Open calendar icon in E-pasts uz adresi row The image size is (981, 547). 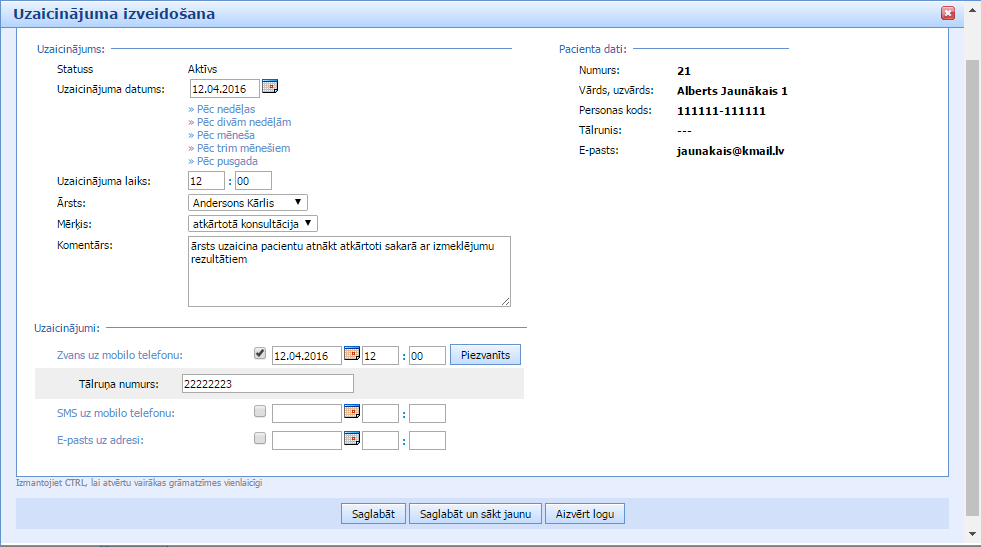[351, 439]
